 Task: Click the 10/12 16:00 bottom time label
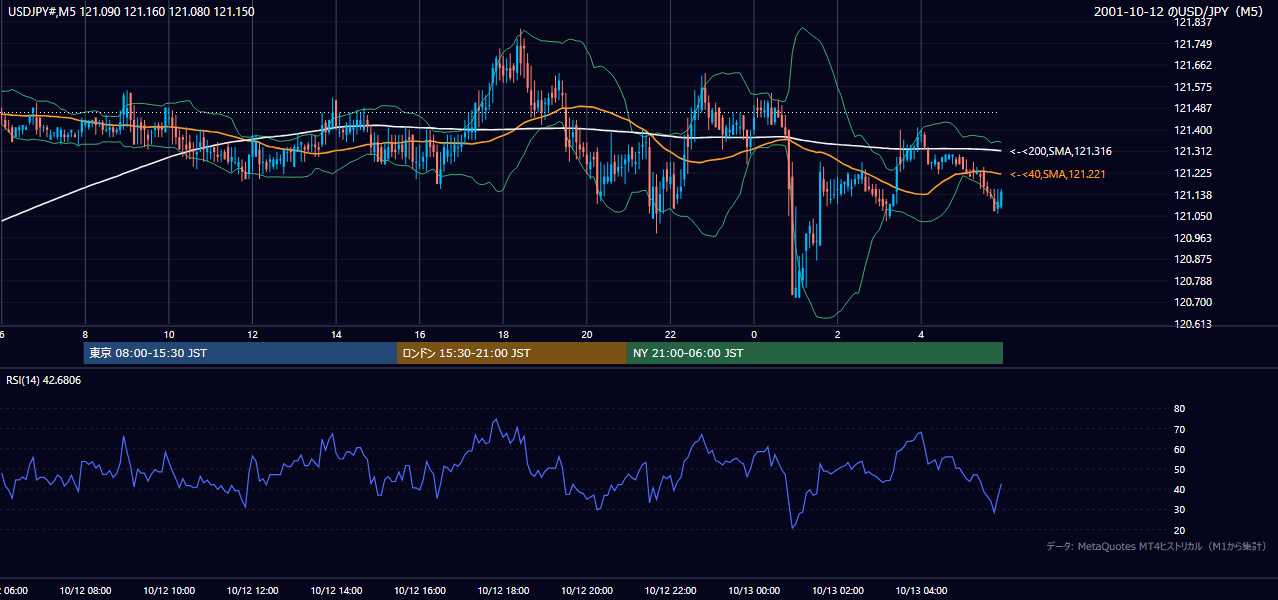[420, 590]
